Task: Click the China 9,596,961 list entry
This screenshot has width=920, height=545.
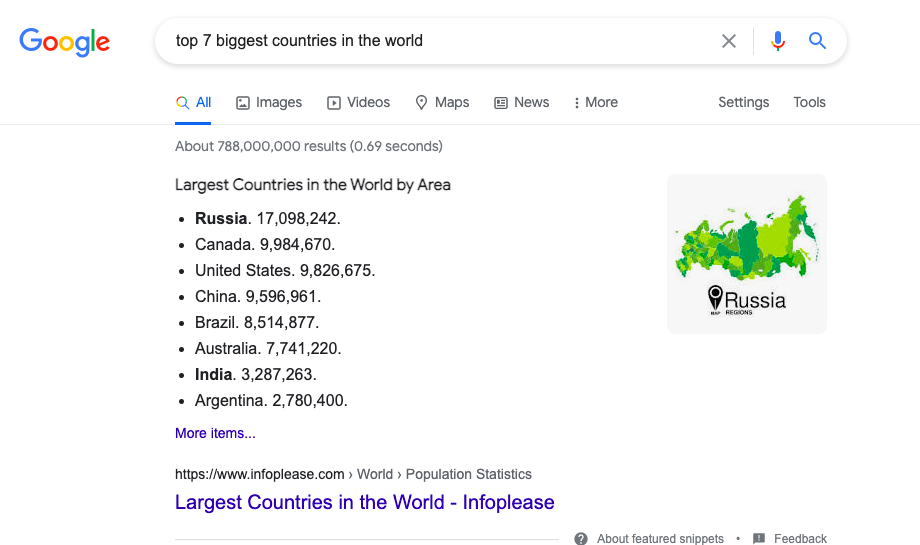Action: point(258,296)
